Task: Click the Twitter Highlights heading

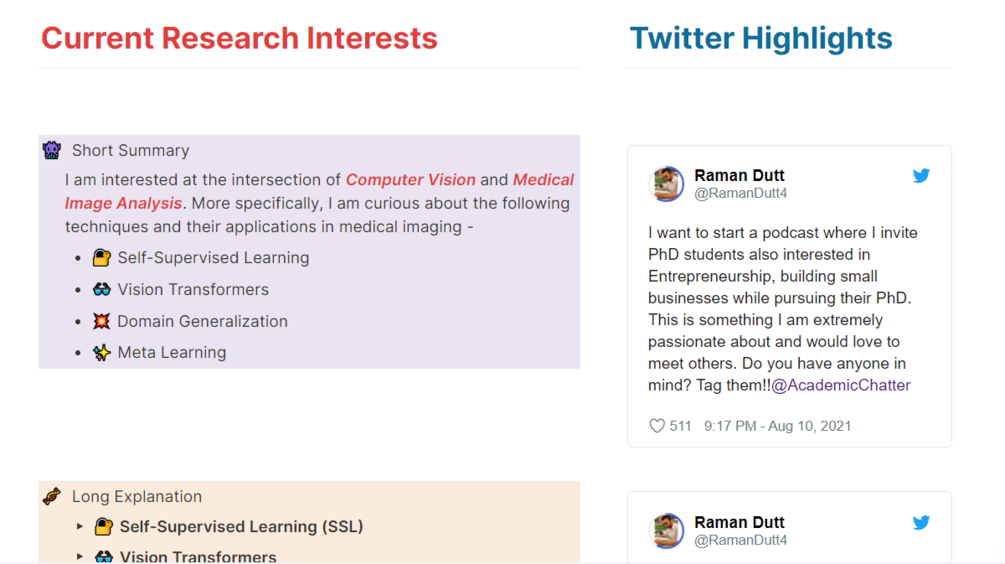Action: click(760, 38)
